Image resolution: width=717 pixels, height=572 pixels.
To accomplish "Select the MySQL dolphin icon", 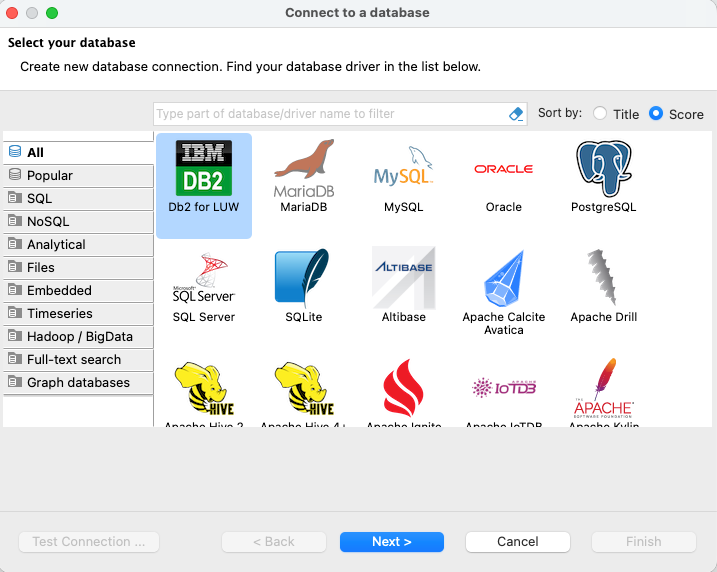I will pyautogui.click(x=403, y=166).
